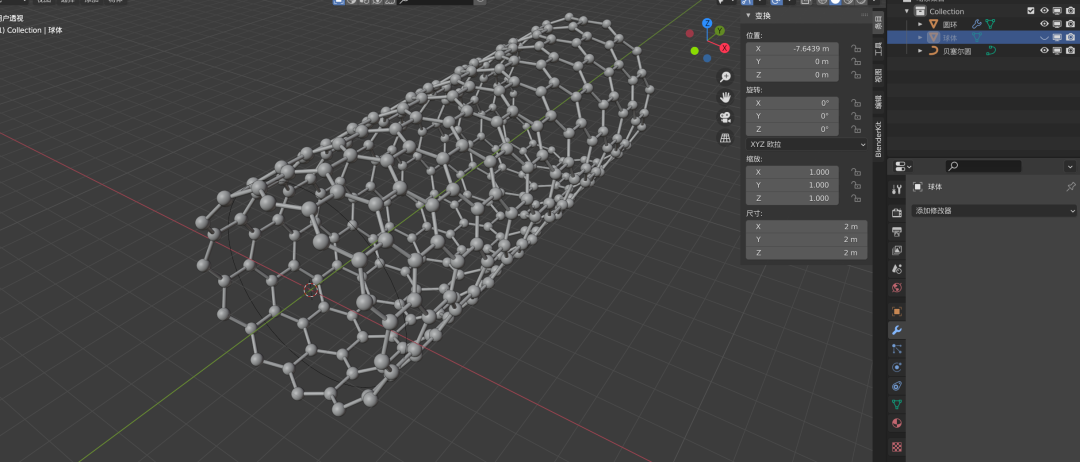Switch to the 工具 sidebar tab
Screen dimensions: 1080x462
(878, 48)
